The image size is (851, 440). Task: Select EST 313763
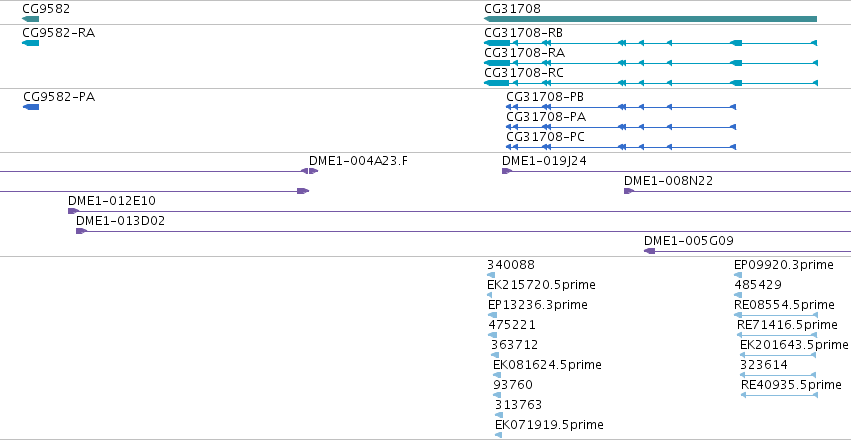pos(518,405)
